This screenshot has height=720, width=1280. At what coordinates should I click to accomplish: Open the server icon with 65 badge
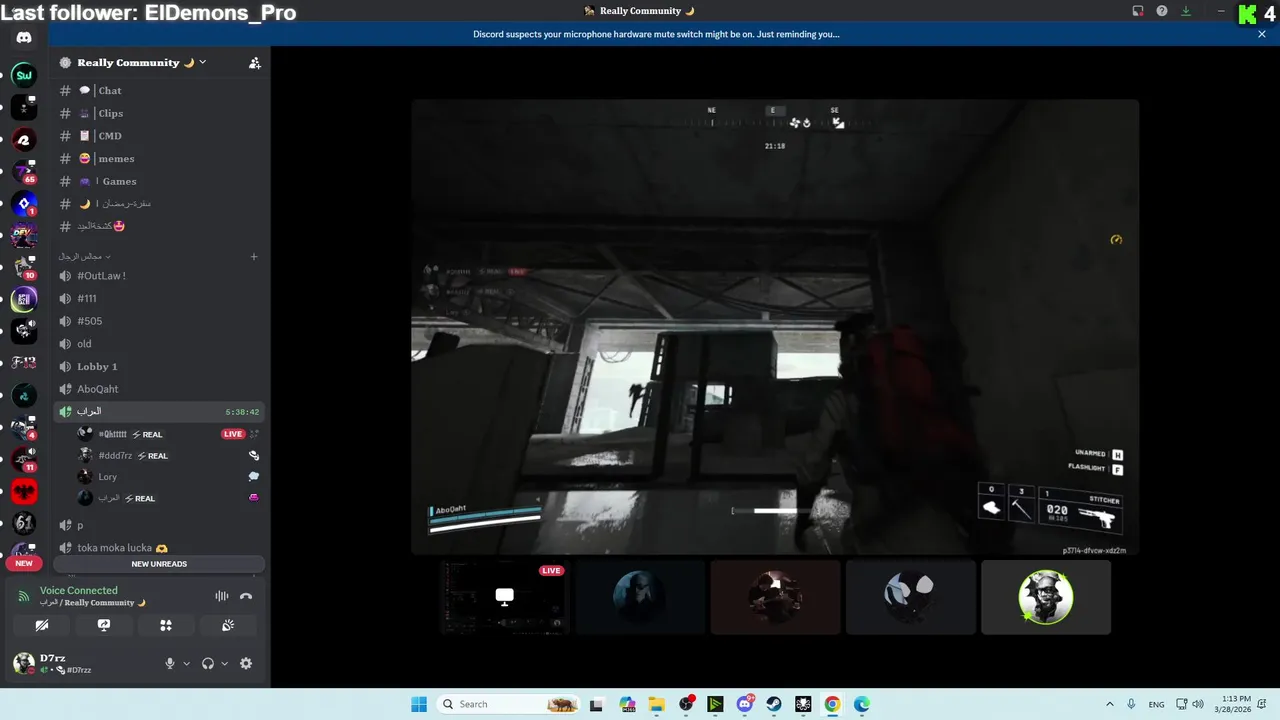pyautogui.click(x=24, y=171)
